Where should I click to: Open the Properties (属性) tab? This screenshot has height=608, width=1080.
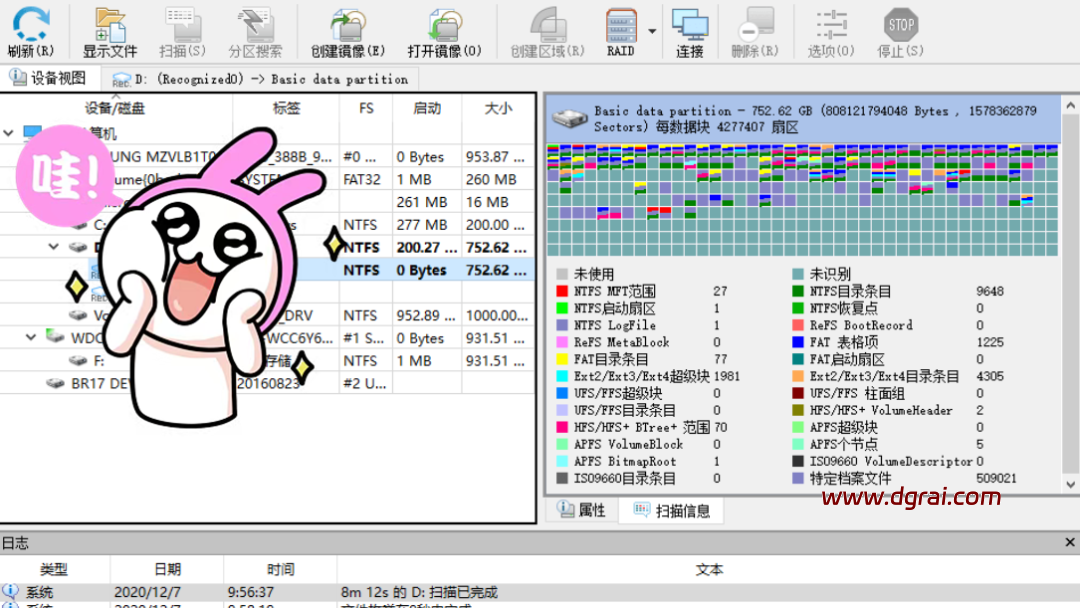[x=582, y=510]
